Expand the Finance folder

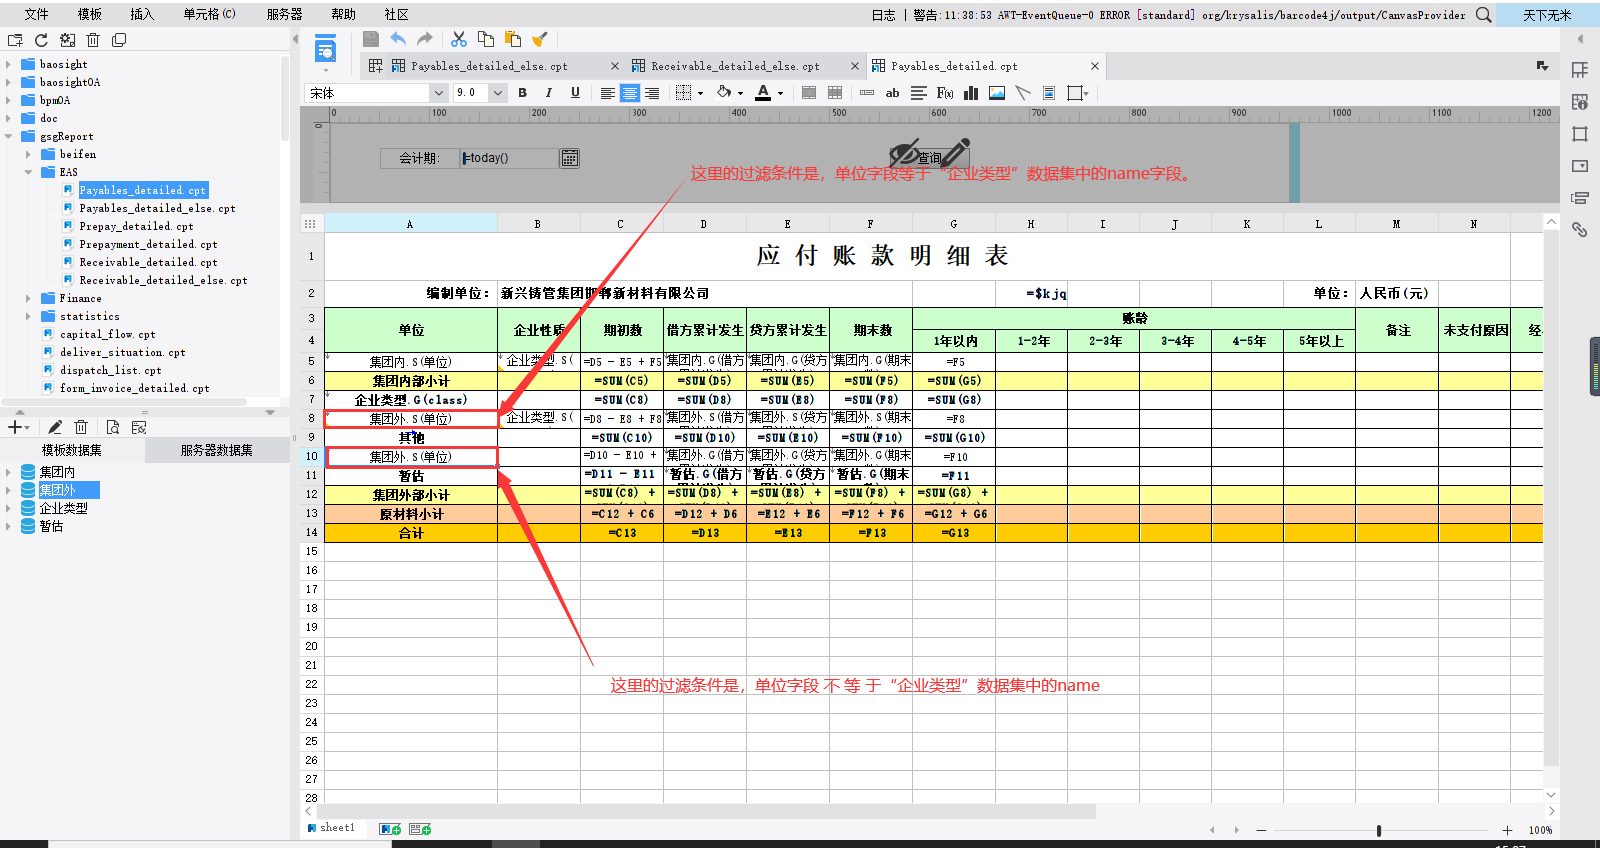28,298
